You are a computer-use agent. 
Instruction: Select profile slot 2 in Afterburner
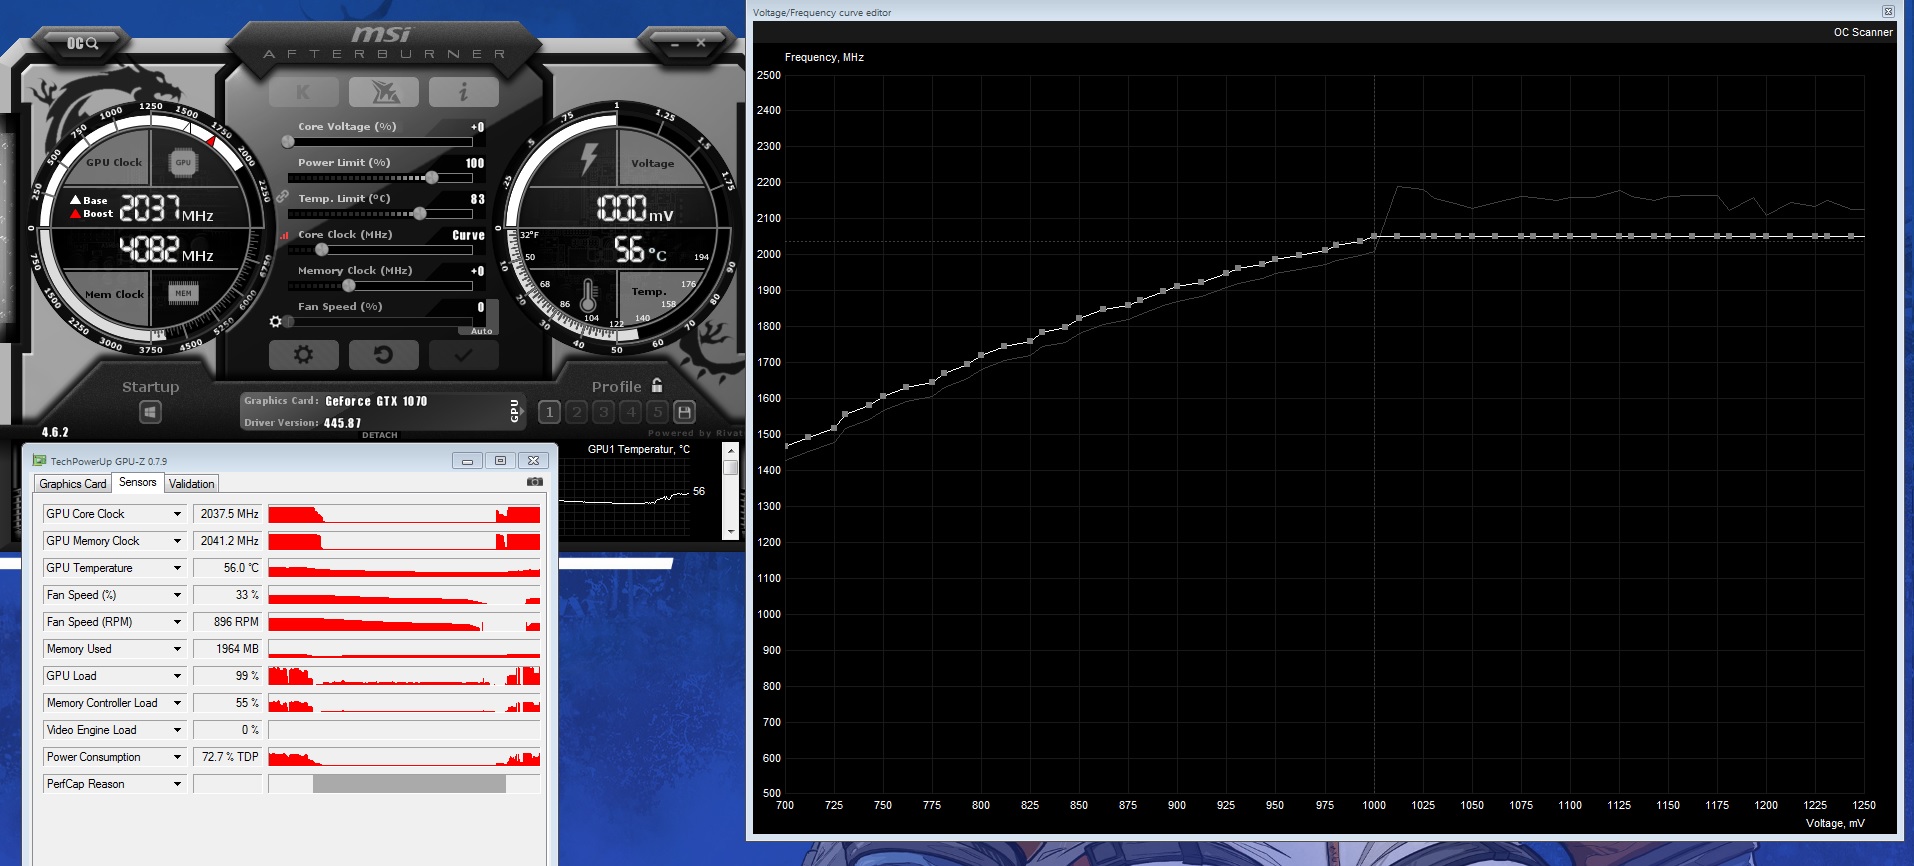coord(576,412)
